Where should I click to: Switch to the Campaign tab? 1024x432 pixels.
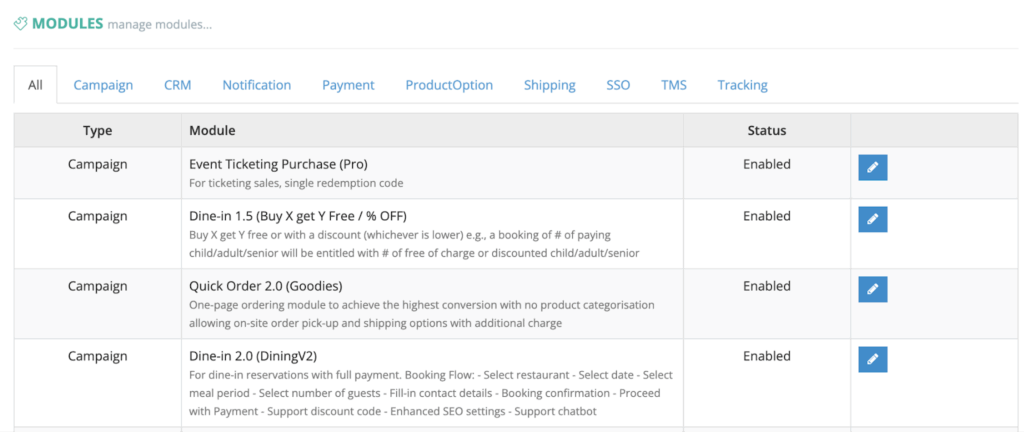coord(103,85)
